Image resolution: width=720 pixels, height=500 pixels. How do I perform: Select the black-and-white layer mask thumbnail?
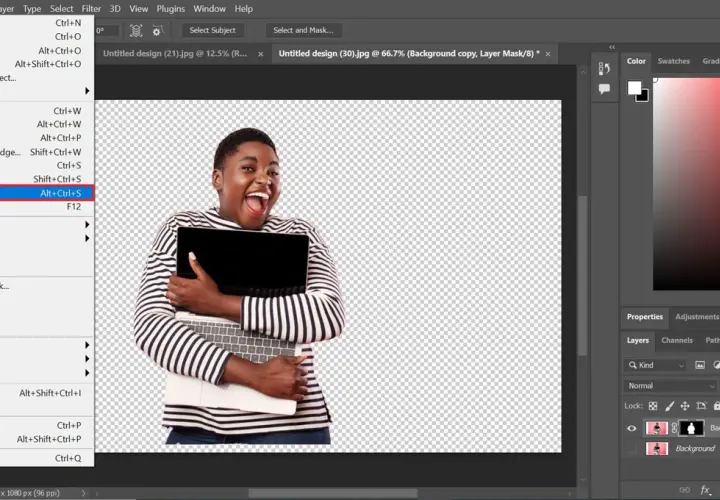[692, 428]
